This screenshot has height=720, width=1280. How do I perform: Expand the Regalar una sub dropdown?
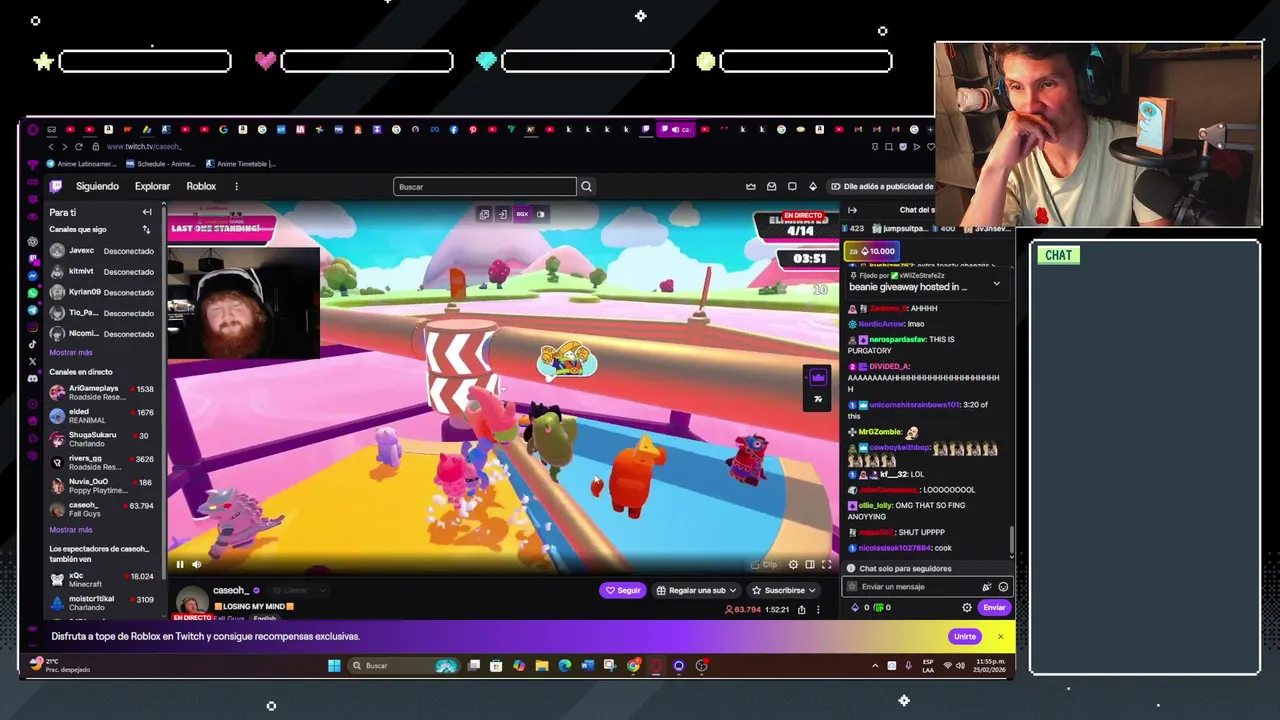click(697, 590)
